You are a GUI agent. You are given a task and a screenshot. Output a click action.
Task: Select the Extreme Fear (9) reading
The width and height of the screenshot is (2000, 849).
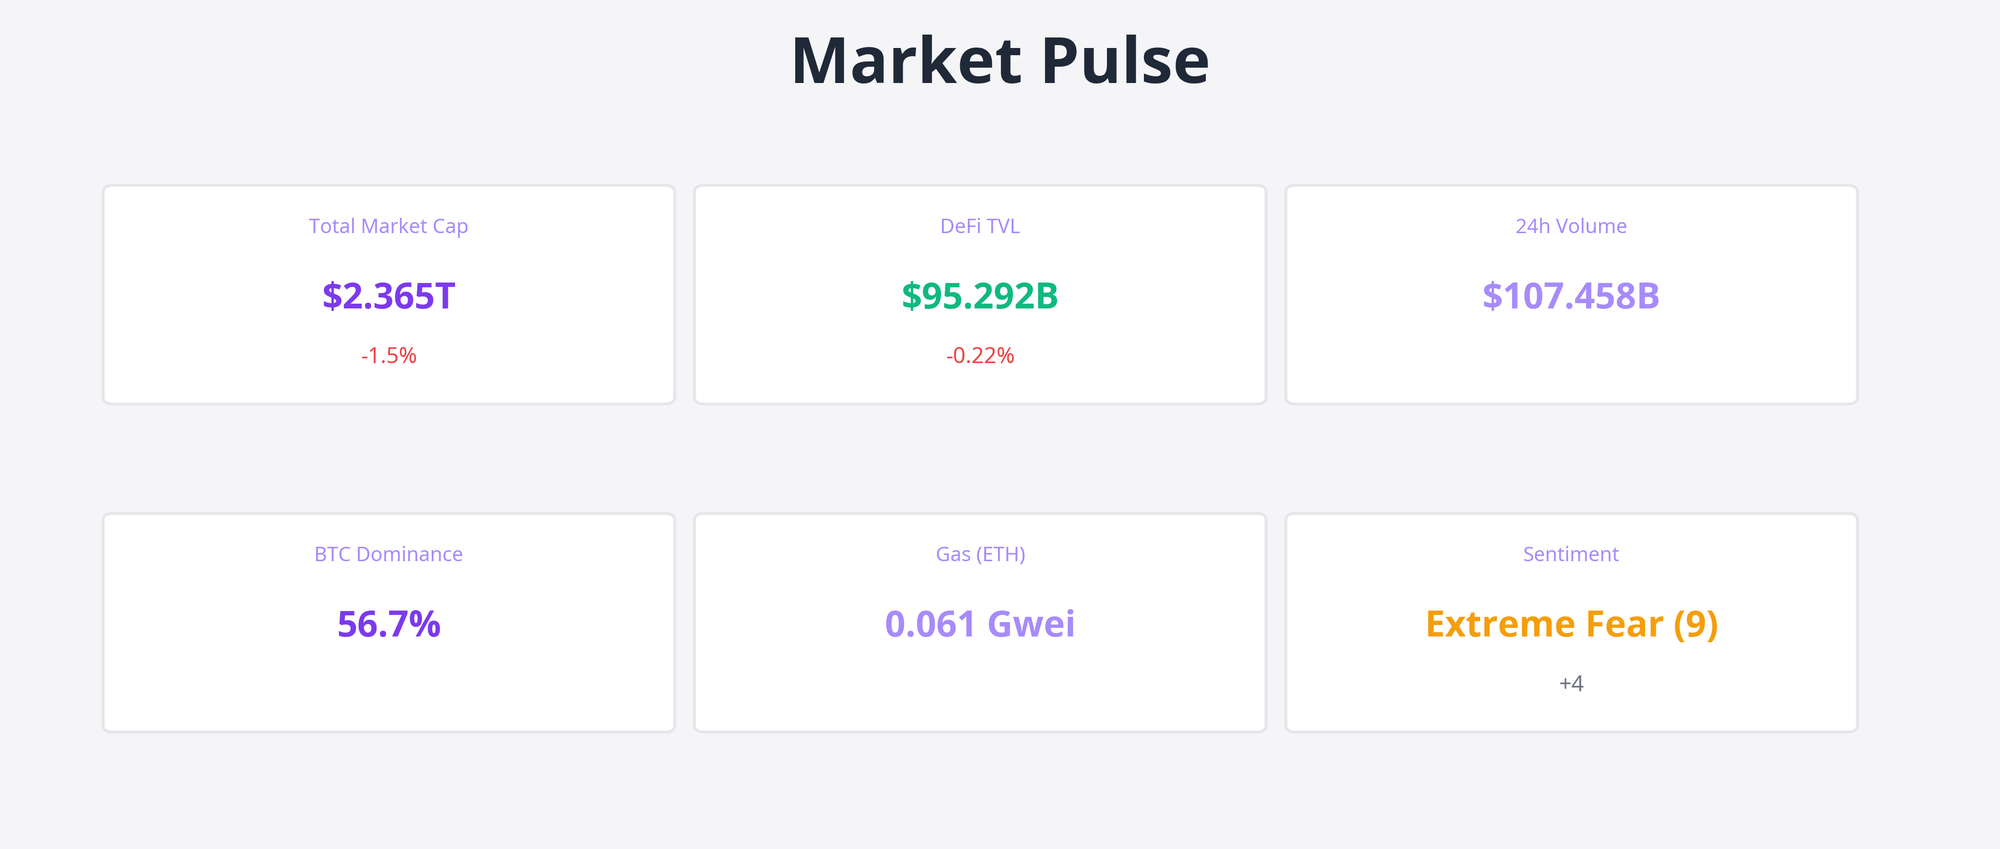coord(1571,624)
